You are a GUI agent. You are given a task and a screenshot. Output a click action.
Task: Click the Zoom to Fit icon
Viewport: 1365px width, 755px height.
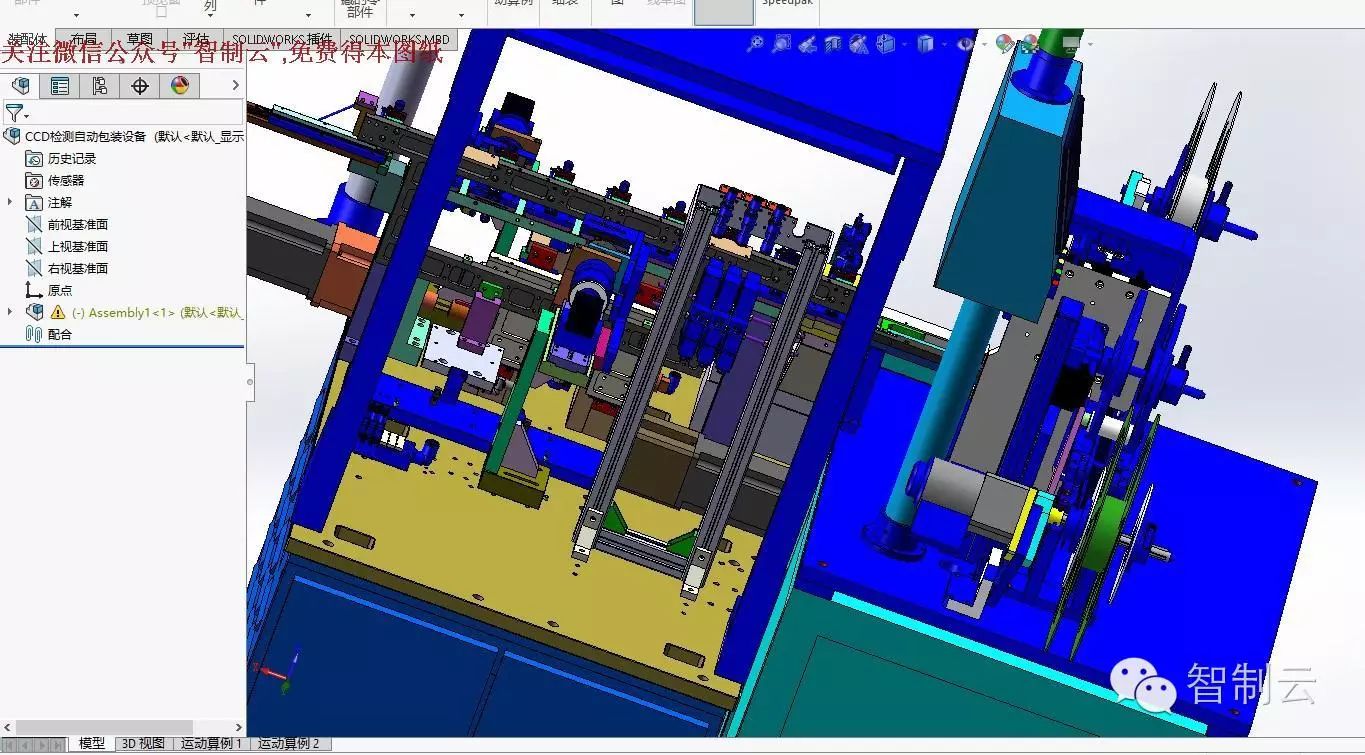(756, 43)
